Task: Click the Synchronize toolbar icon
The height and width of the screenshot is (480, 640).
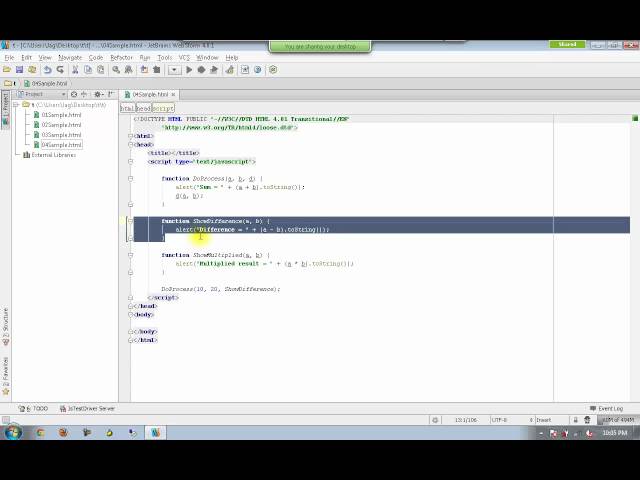Action: [x=32, y=70]
